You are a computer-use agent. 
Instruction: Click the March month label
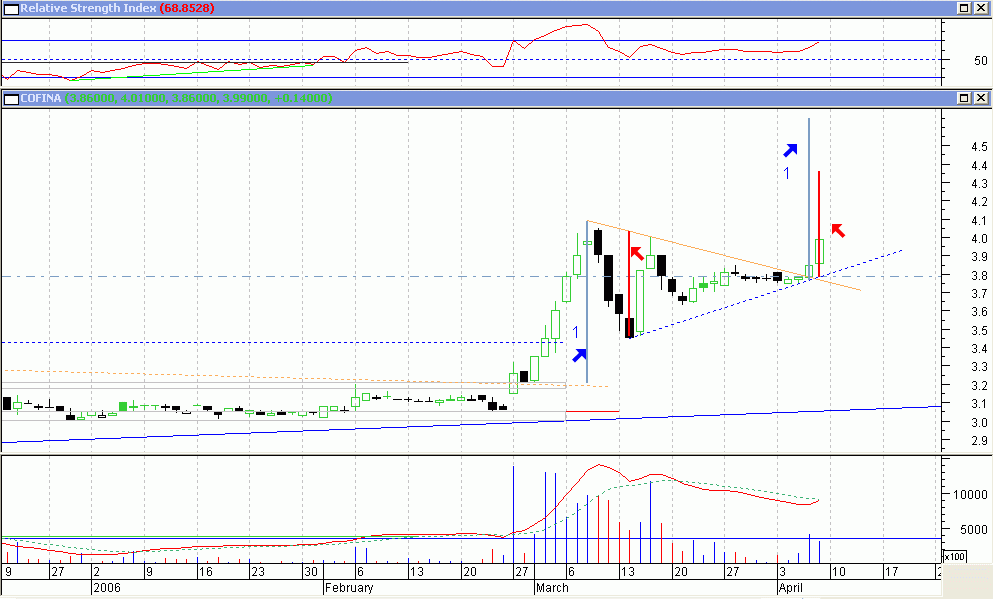click(552, 588)
